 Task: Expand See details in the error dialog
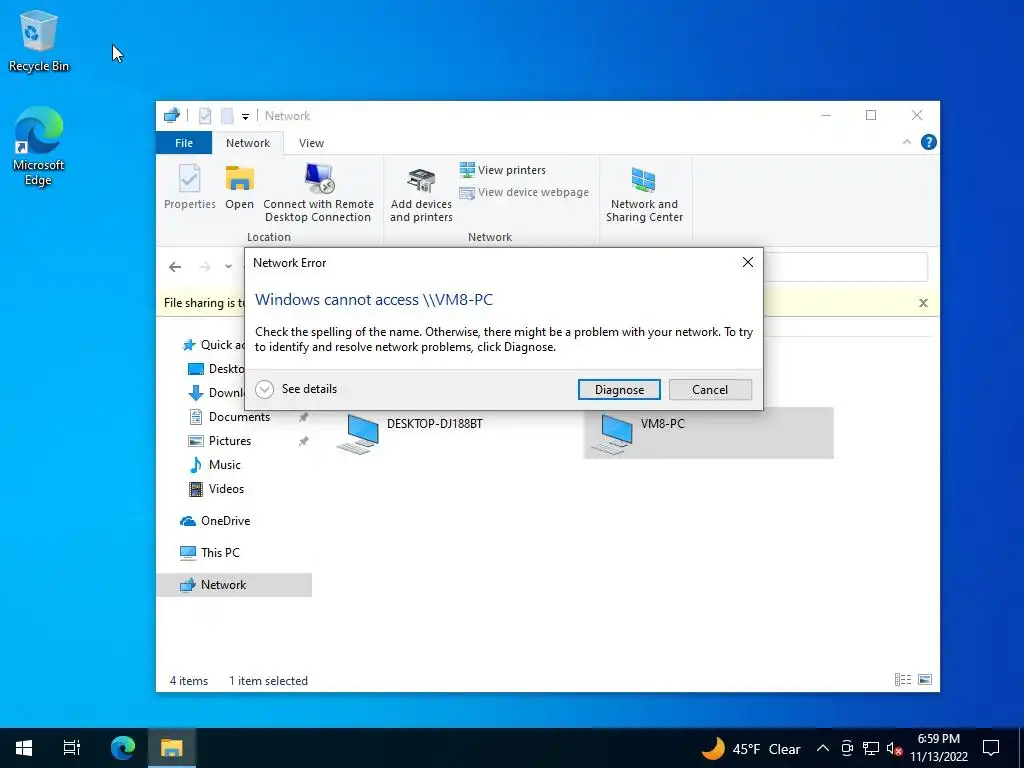pos(296,389)
